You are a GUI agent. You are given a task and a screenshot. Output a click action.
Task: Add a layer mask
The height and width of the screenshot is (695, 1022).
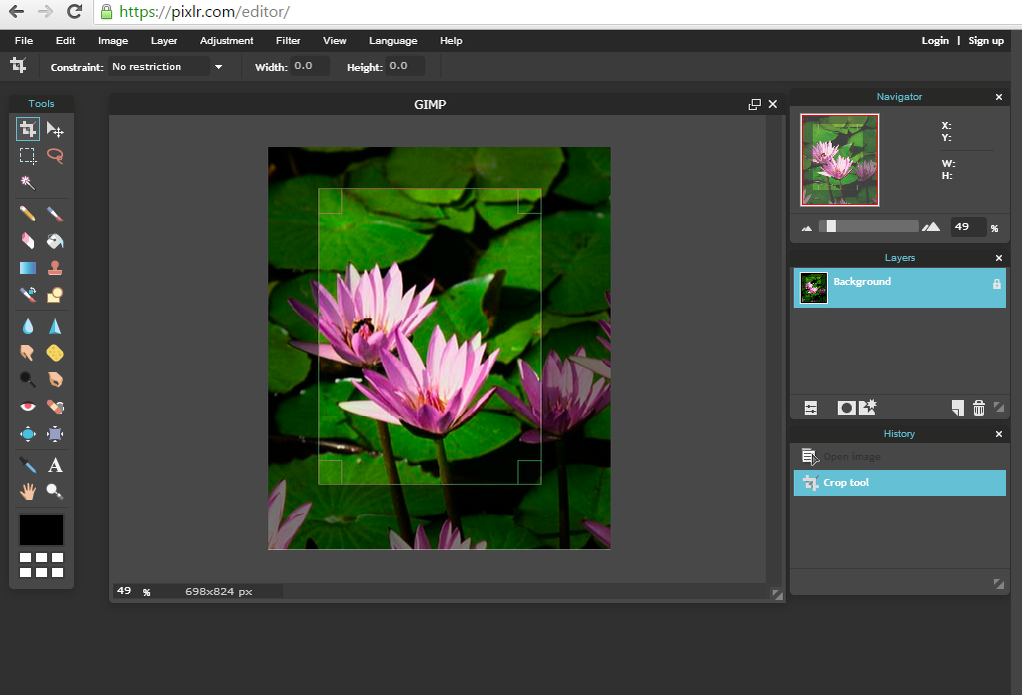pos(846,408)
